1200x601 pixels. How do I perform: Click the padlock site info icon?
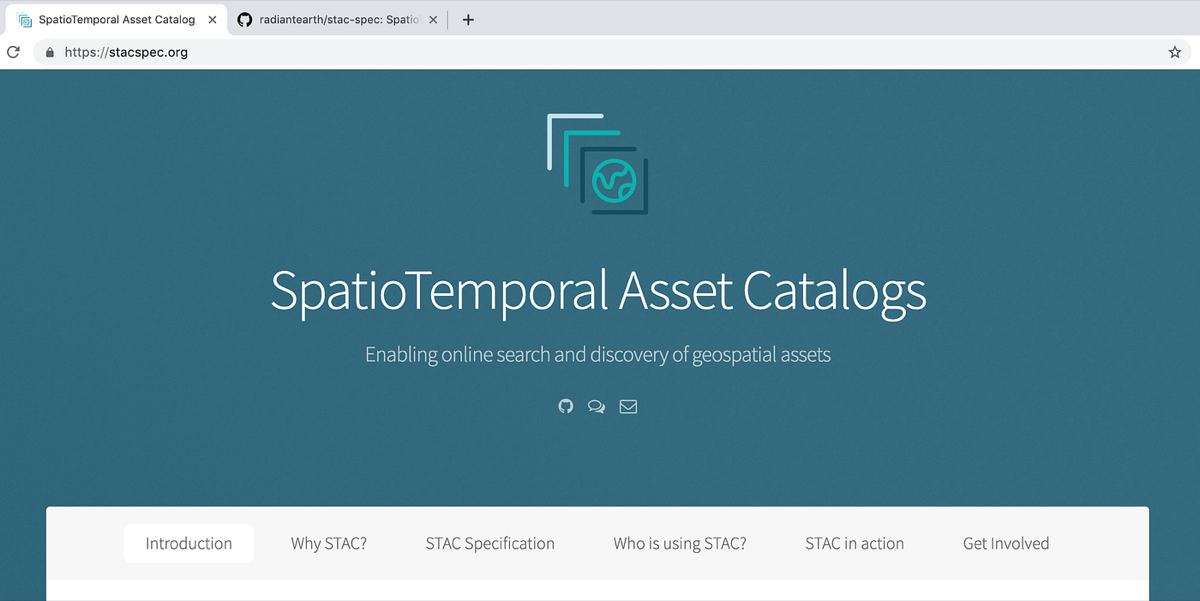coord(48,53)
